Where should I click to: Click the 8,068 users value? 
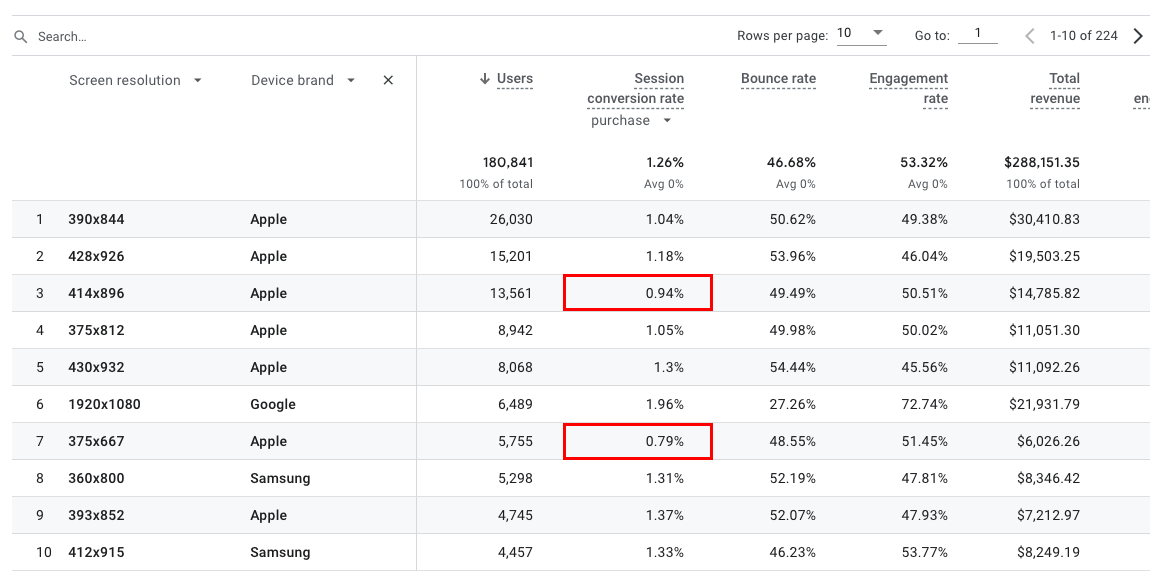515,368
